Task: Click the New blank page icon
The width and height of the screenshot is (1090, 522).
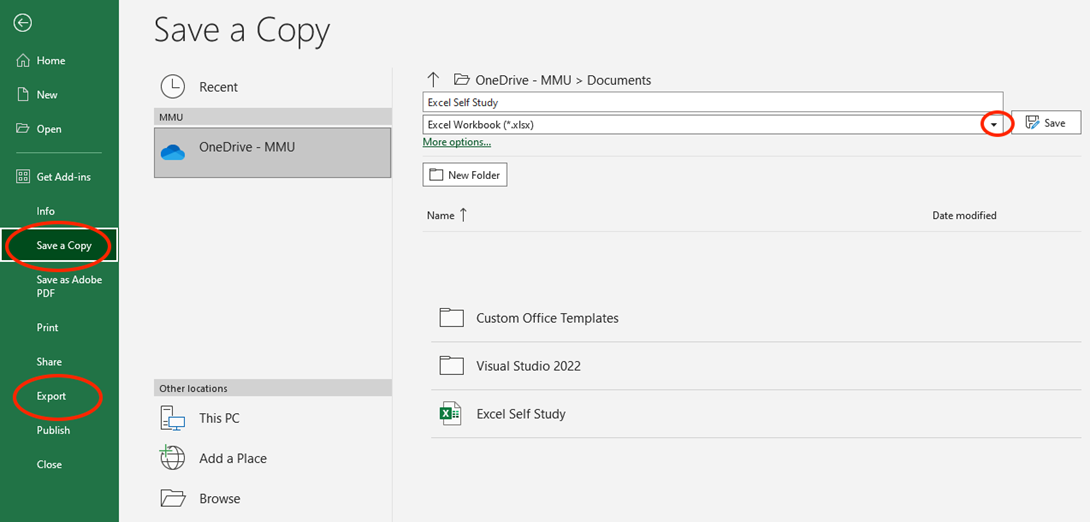Action: [x=23, y=95]
